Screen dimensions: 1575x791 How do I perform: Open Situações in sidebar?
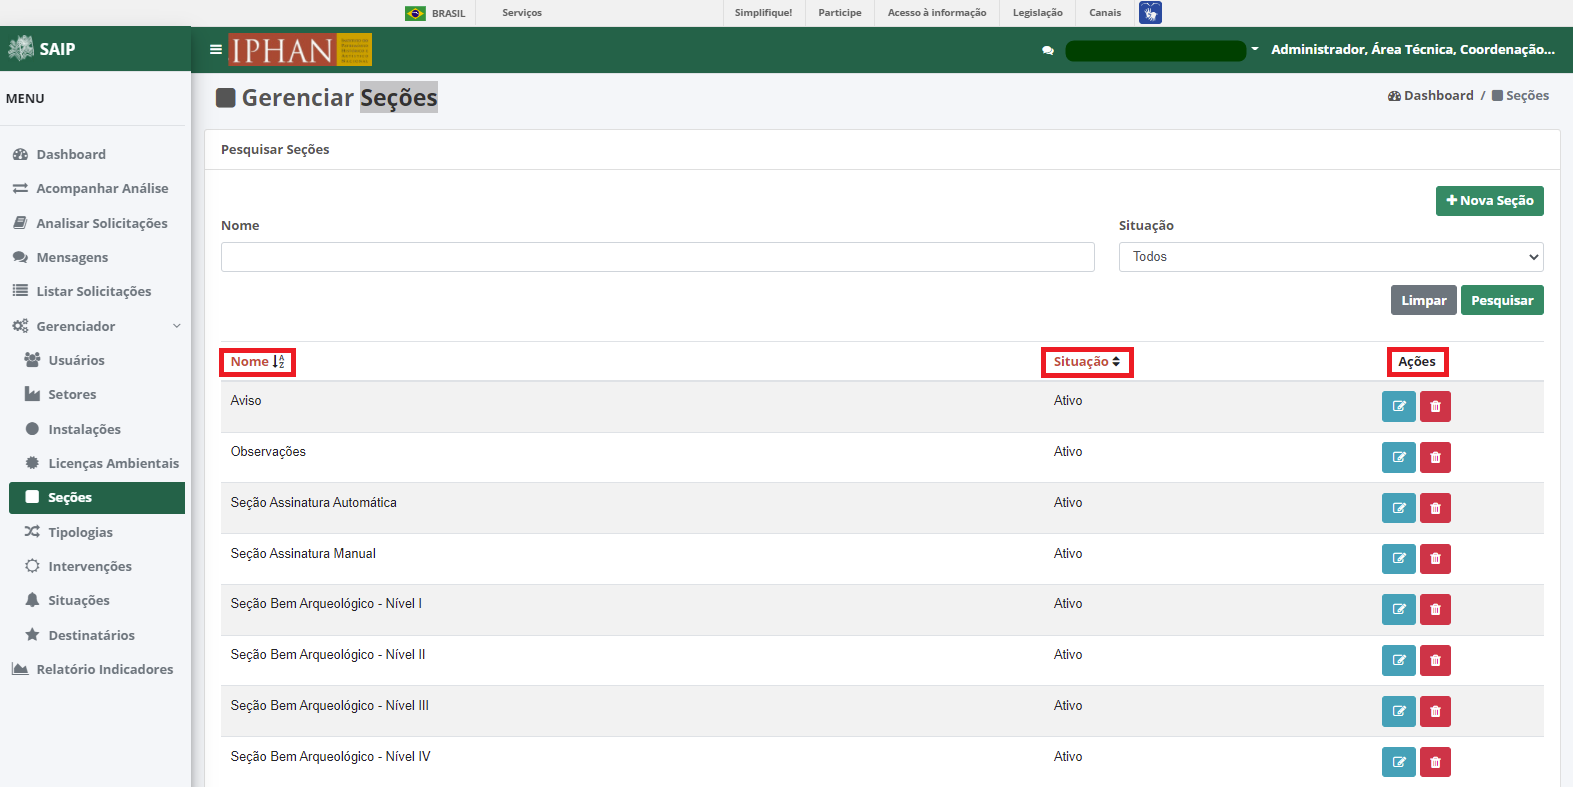(x=79, y=600)
